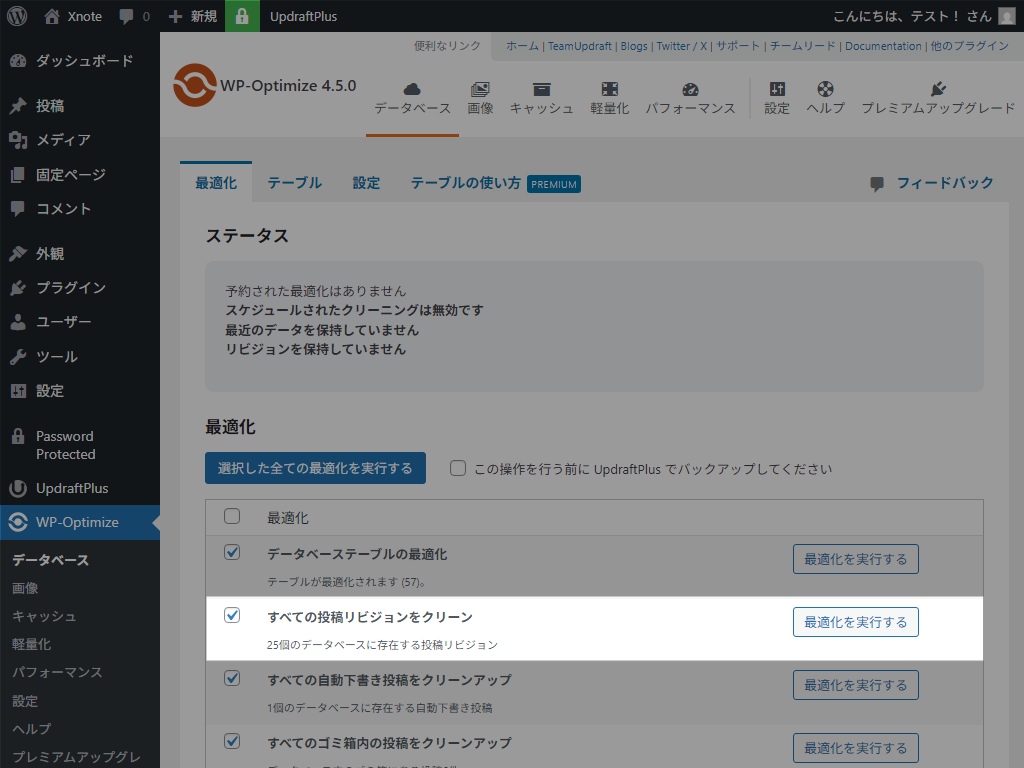Image resolution: width=1024 pixels, height=768 pixels.
Task: Click the プラグイン plug icon in sidebar
Action: pyautogui.click(x=18, y=287)
